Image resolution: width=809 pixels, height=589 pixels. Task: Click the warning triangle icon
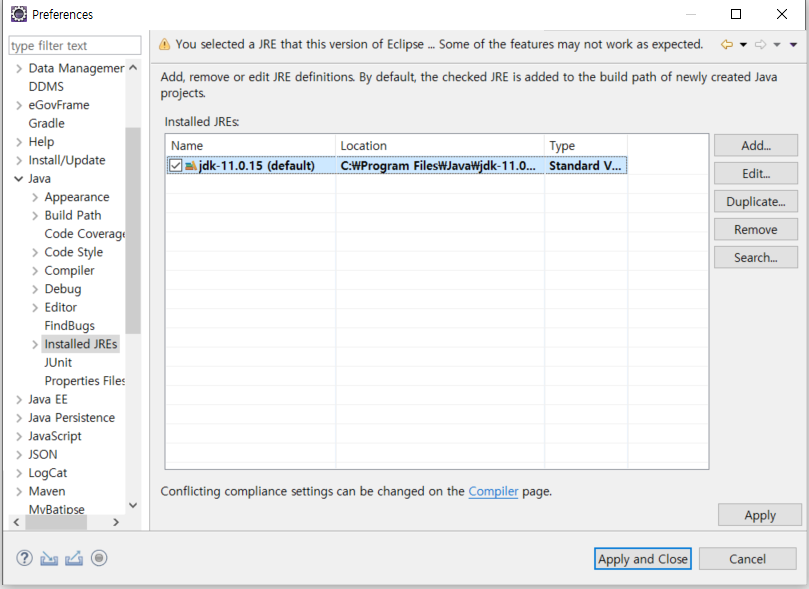pos(165,44)
